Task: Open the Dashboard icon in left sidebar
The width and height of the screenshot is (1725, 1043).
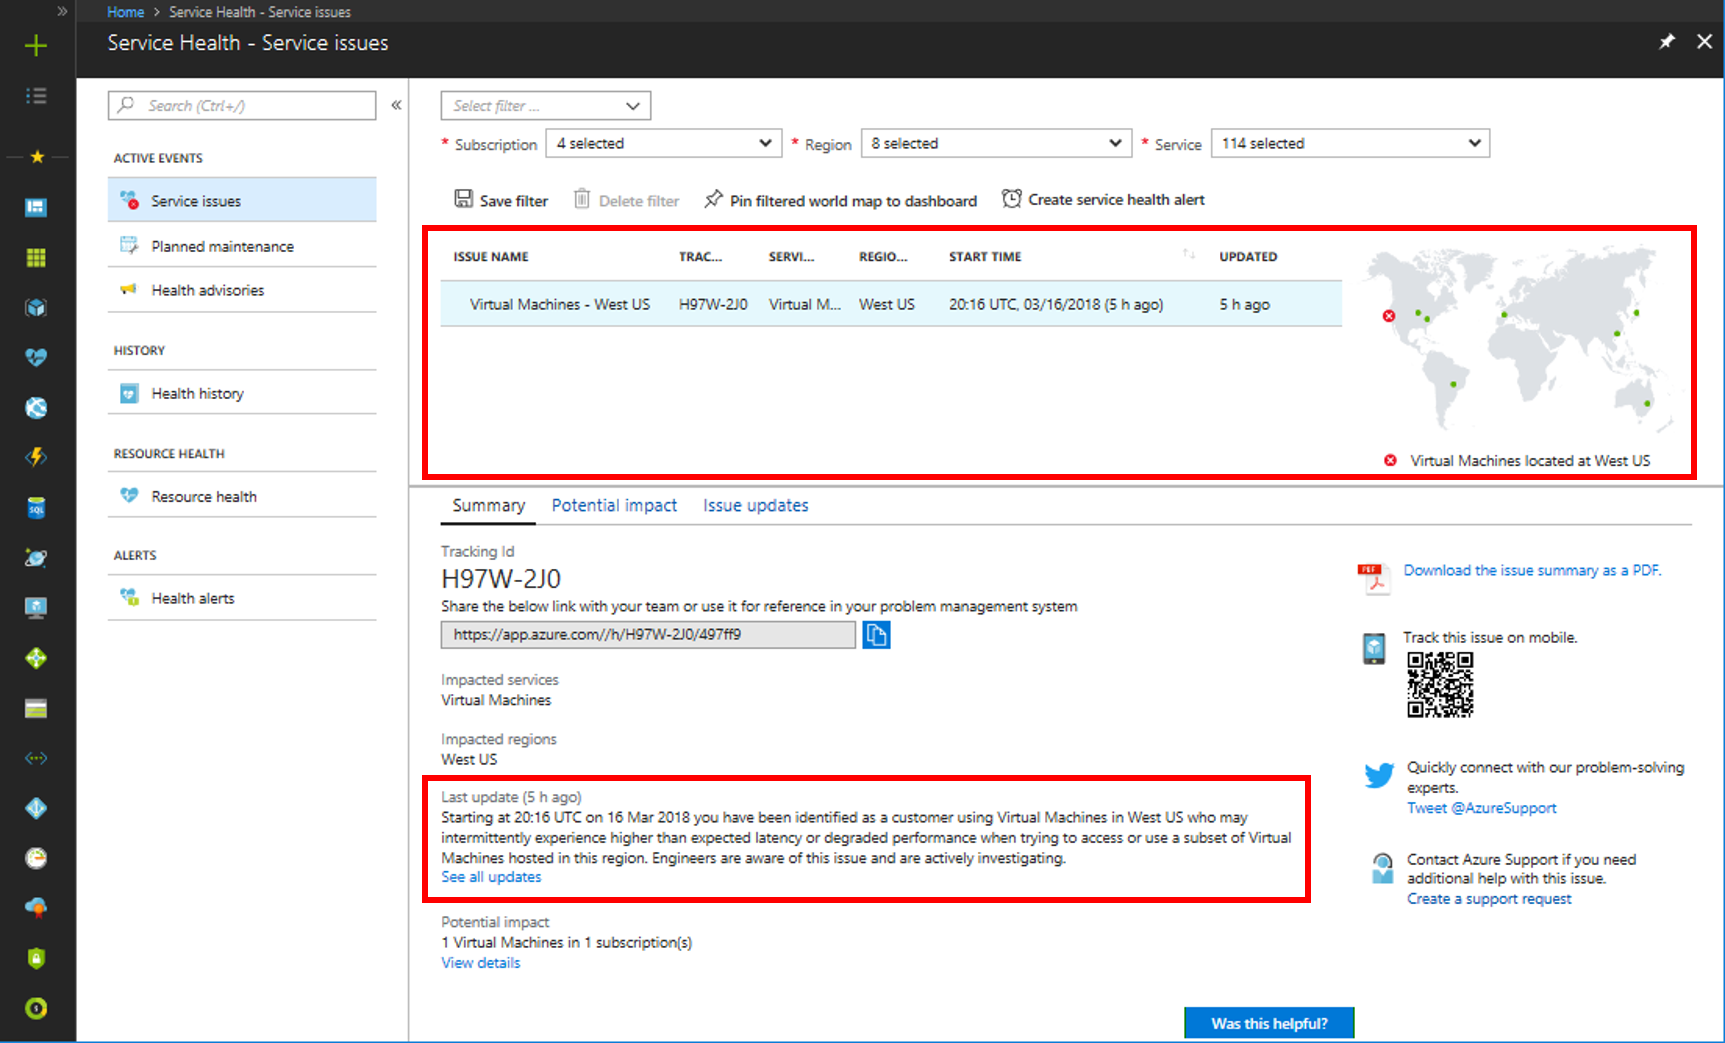Action: coord(36,207)
